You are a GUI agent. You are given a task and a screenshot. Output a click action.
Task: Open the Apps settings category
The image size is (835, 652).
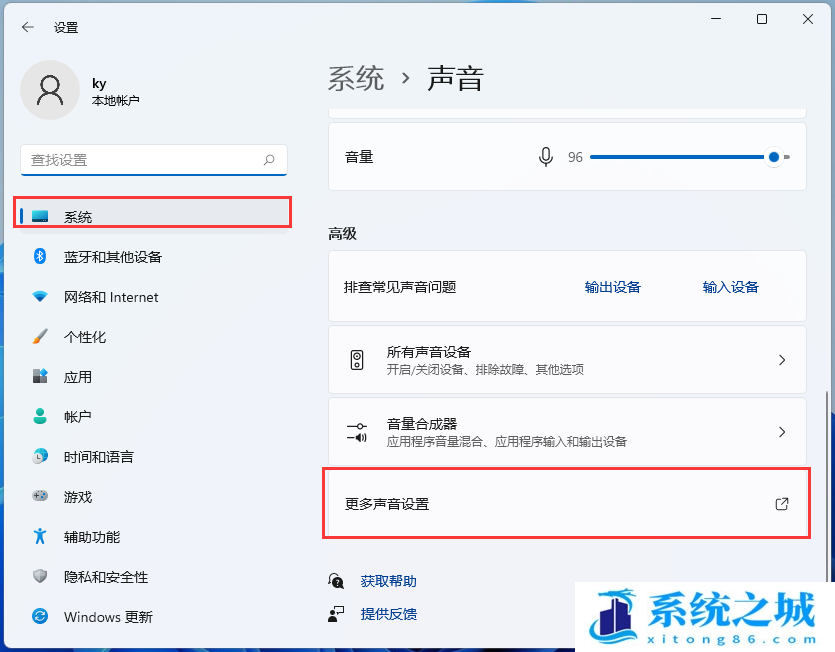pyautogui.click(x=77, y=377)
